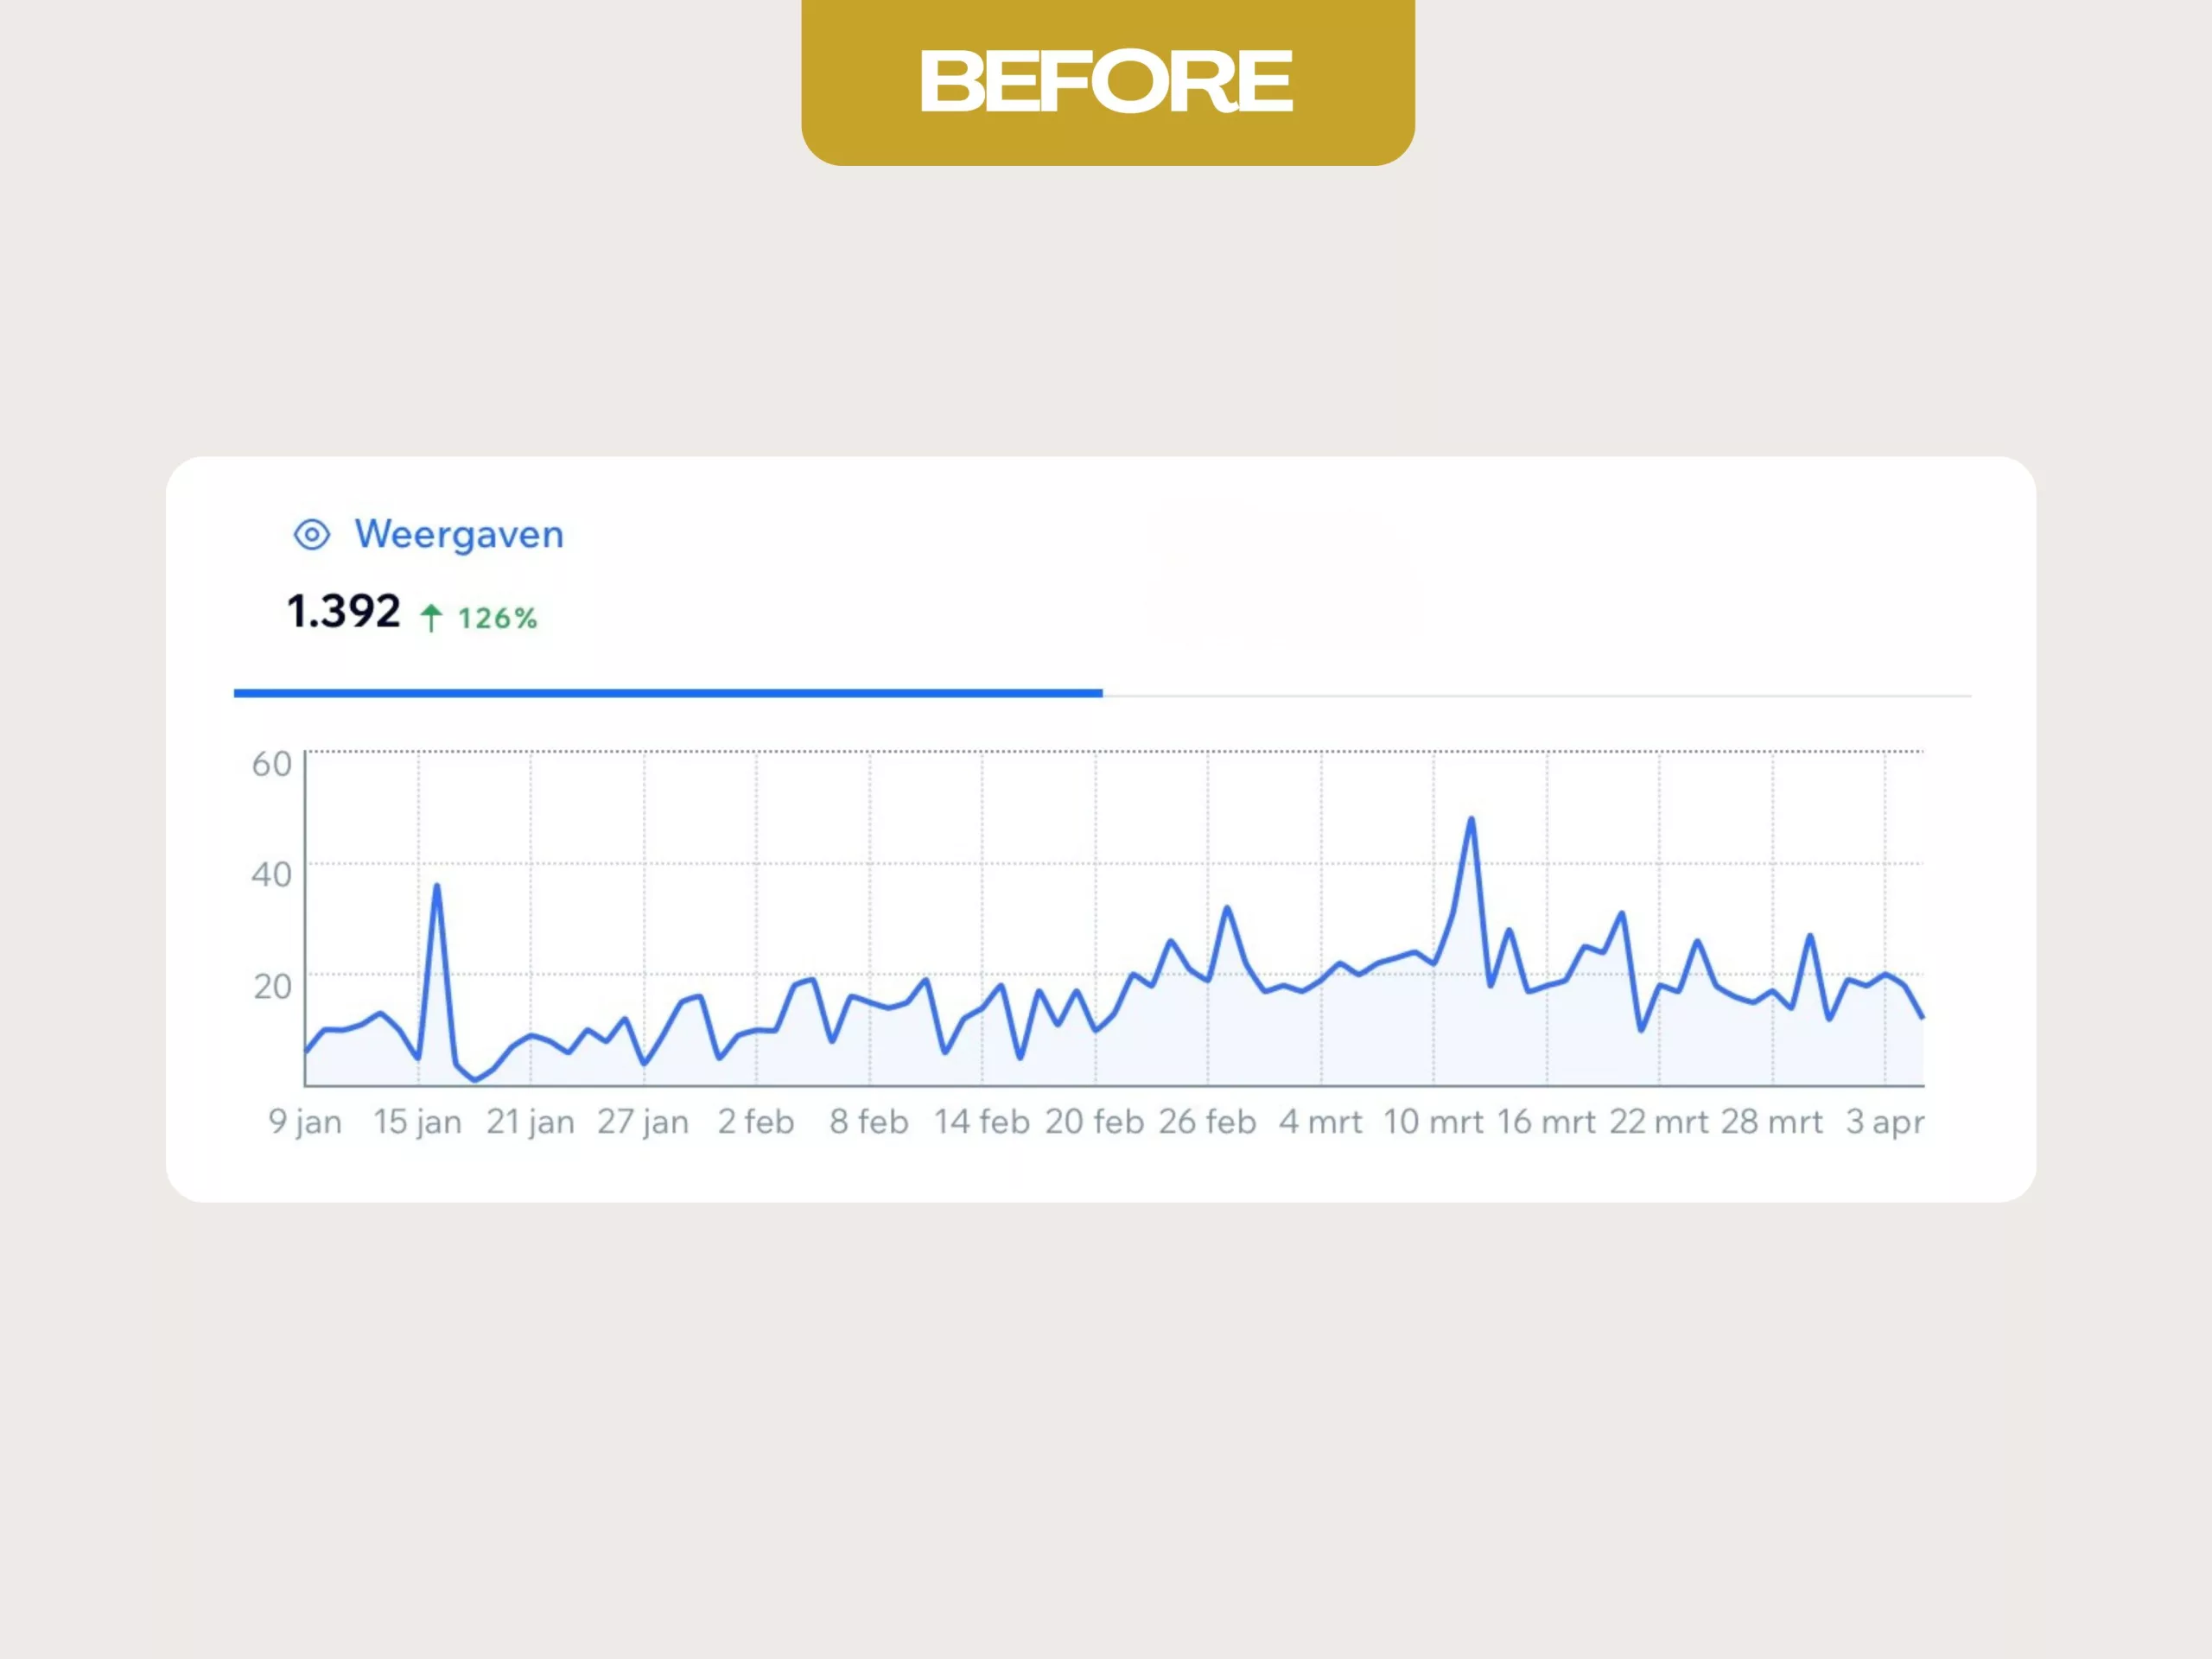Click the 1.392 total views number
Viewport: 2212px width, 1659px height.
coord(343,612)
